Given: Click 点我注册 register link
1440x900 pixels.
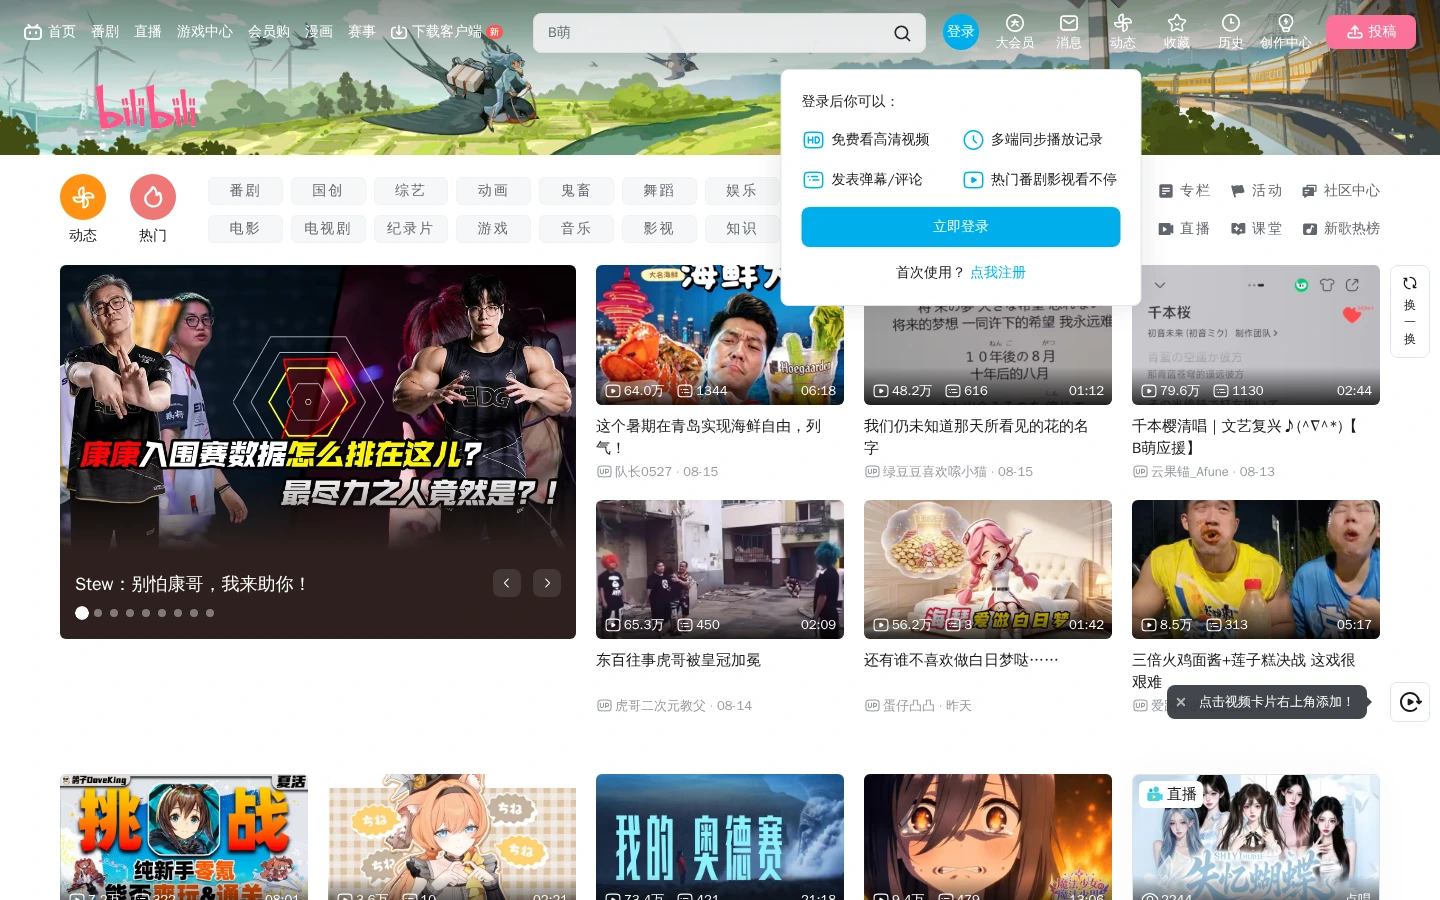Looking at the screenshot, I should tap(998, 272).
